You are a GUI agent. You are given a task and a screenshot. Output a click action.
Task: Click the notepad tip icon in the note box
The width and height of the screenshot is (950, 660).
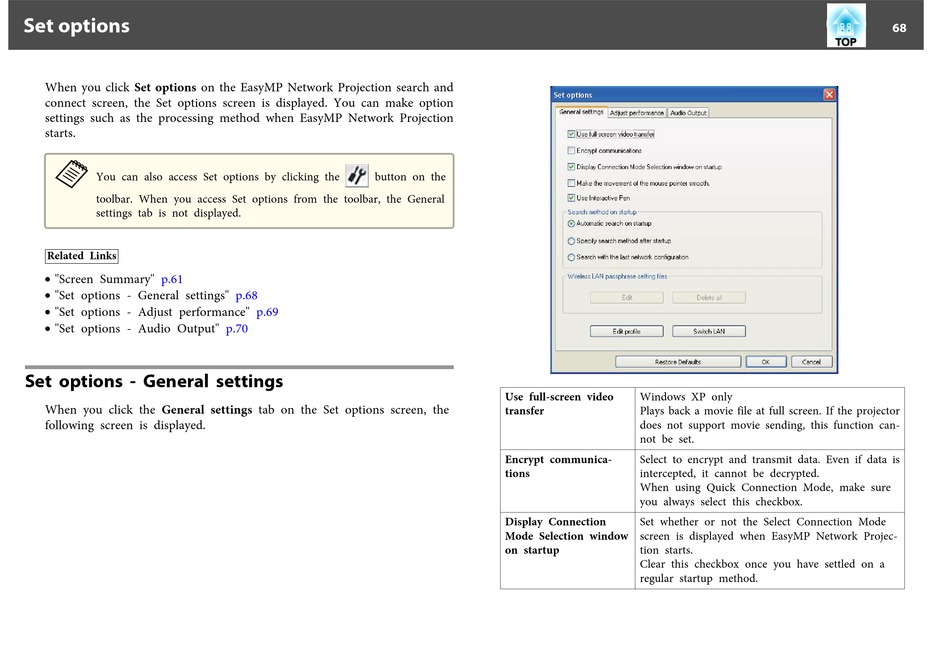click(x=71, y=174)
